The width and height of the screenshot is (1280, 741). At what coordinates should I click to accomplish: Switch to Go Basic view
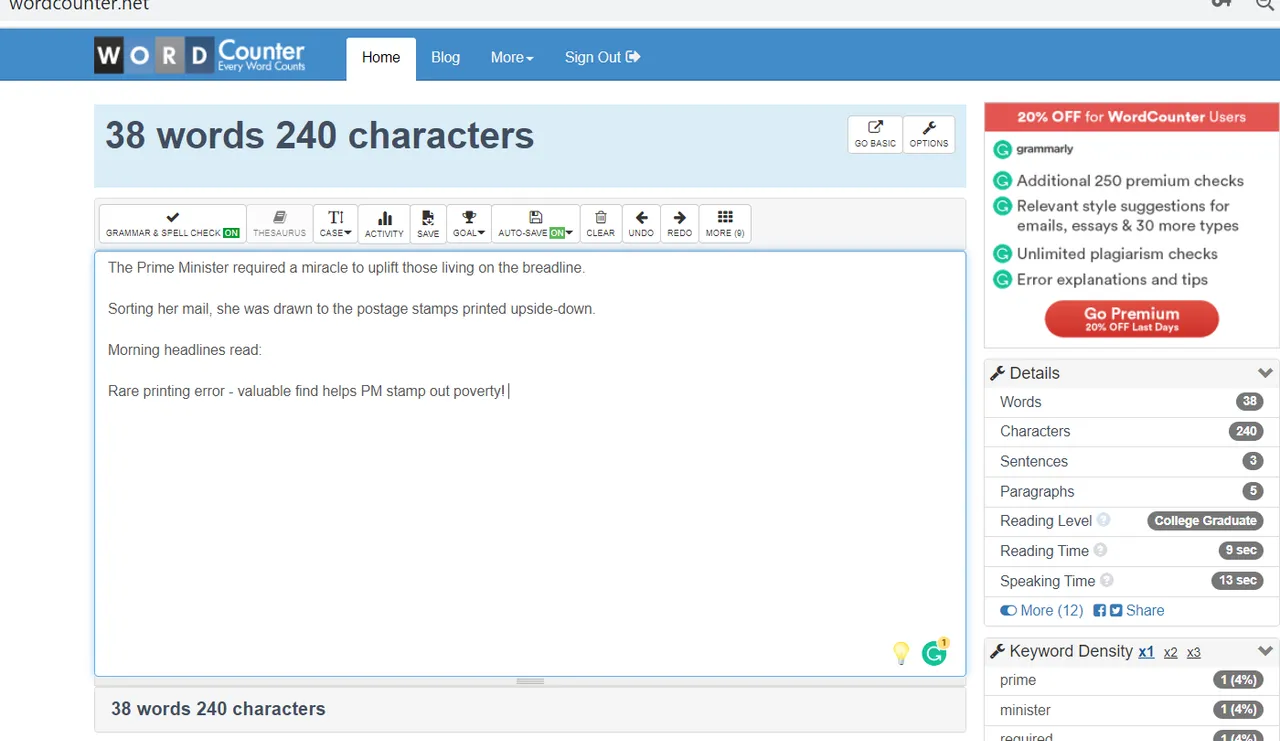pyautogui.click(x=875, y=135)
